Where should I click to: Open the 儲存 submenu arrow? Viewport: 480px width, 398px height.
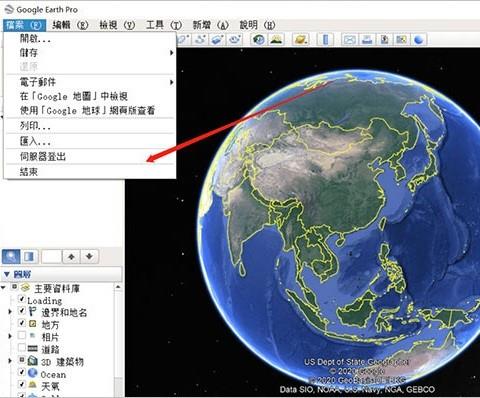(171, 53)
